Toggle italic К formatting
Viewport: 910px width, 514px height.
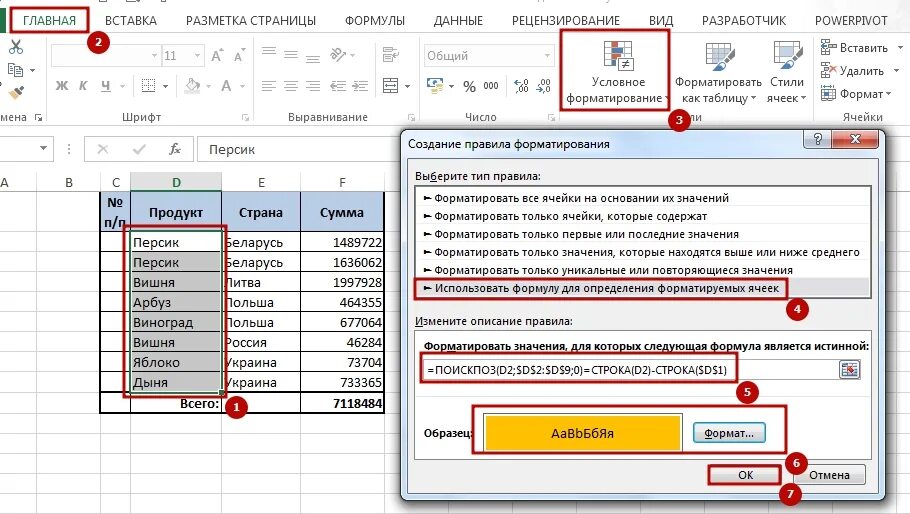[83, 86]
